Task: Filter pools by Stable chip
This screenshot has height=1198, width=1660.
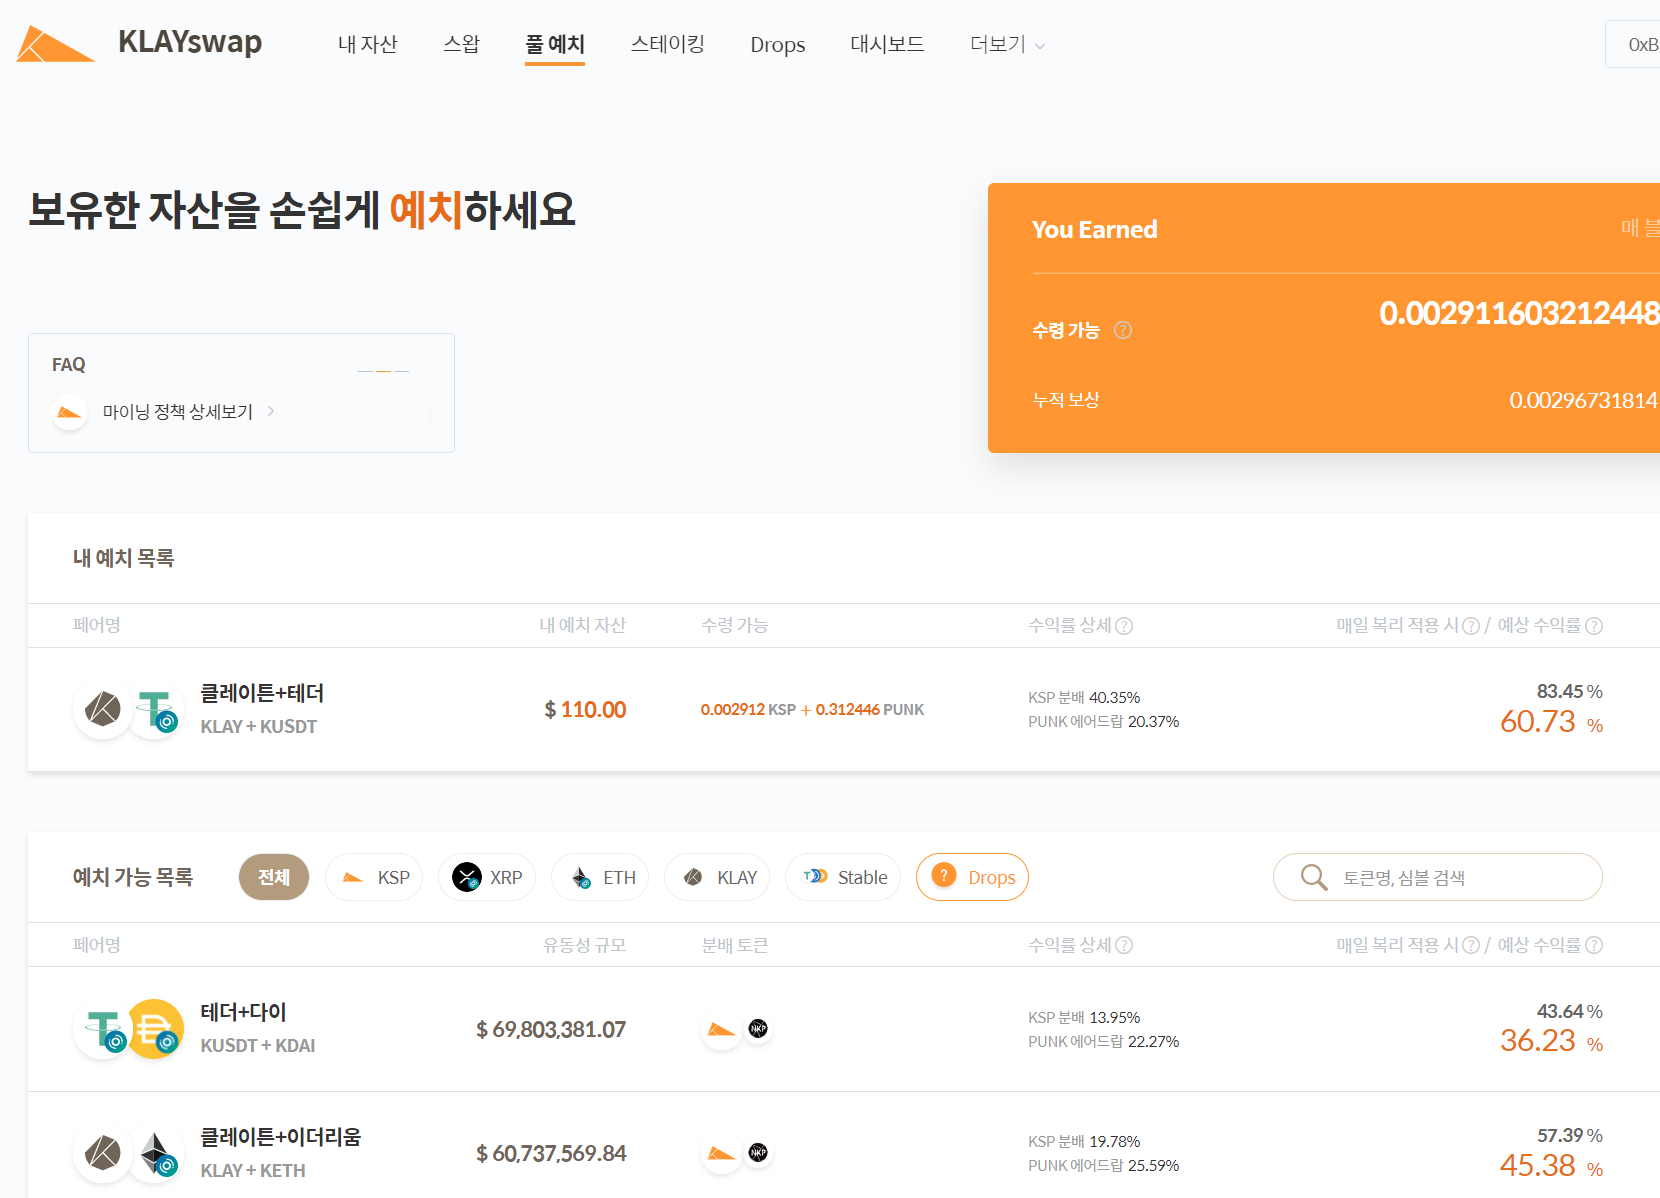Action: point(843,877)
